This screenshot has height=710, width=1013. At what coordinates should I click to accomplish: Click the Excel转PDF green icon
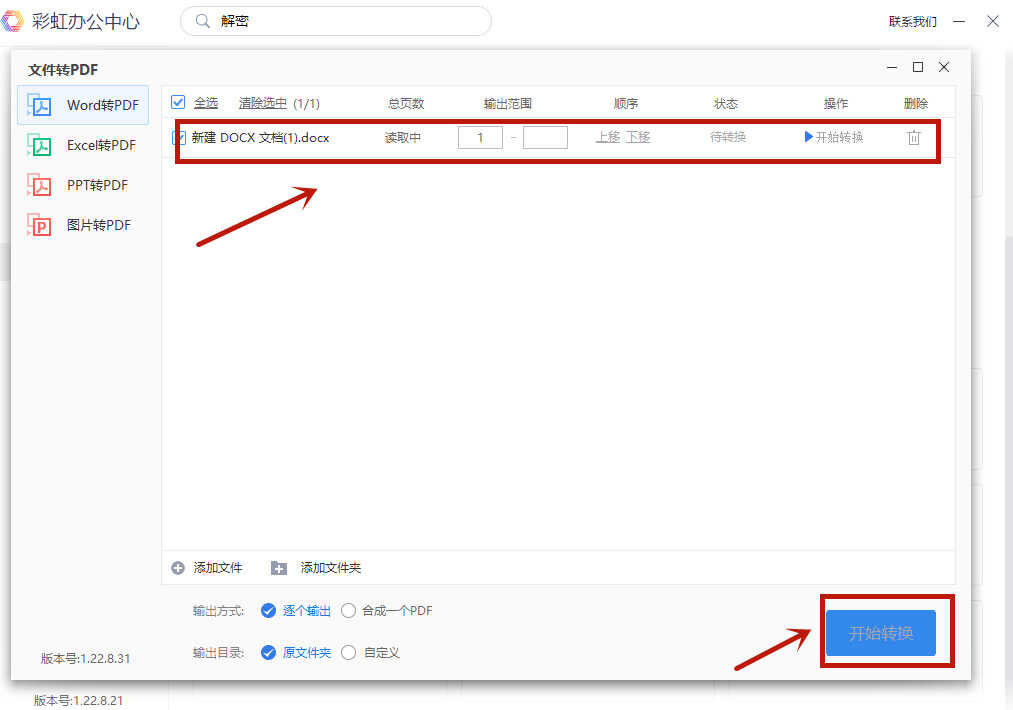(x=39, y=145)
